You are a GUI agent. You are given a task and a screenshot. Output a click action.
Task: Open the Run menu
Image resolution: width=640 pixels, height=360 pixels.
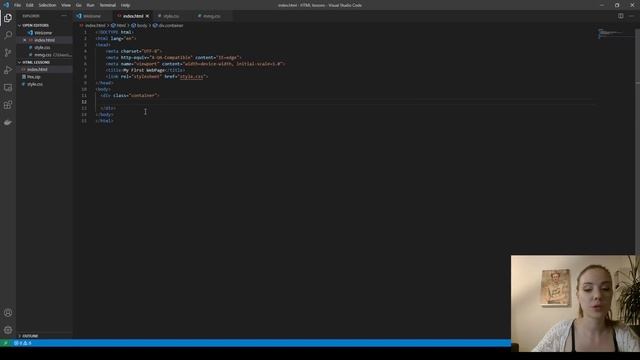tap(91, 5)
